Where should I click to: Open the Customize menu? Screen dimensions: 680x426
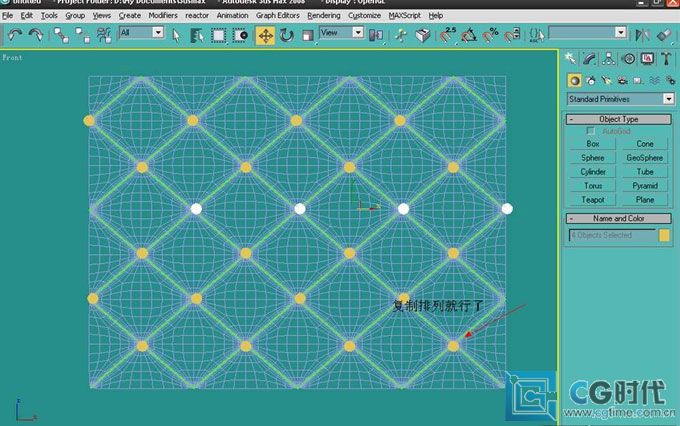point(364,15)
